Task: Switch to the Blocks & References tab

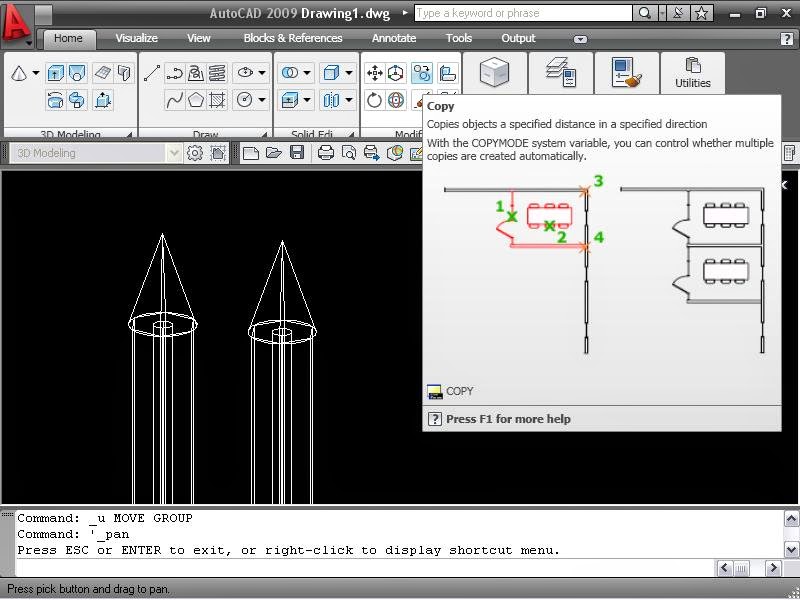Action: tap(293, 38)
